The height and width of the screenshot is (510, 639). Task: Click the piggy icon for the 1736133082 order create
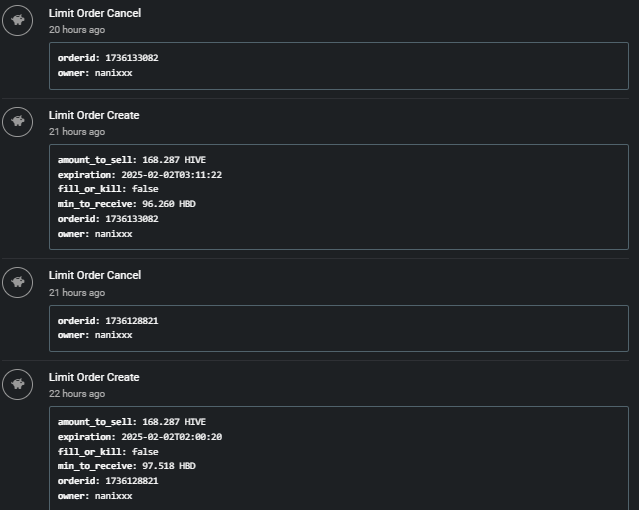point(17,122)
